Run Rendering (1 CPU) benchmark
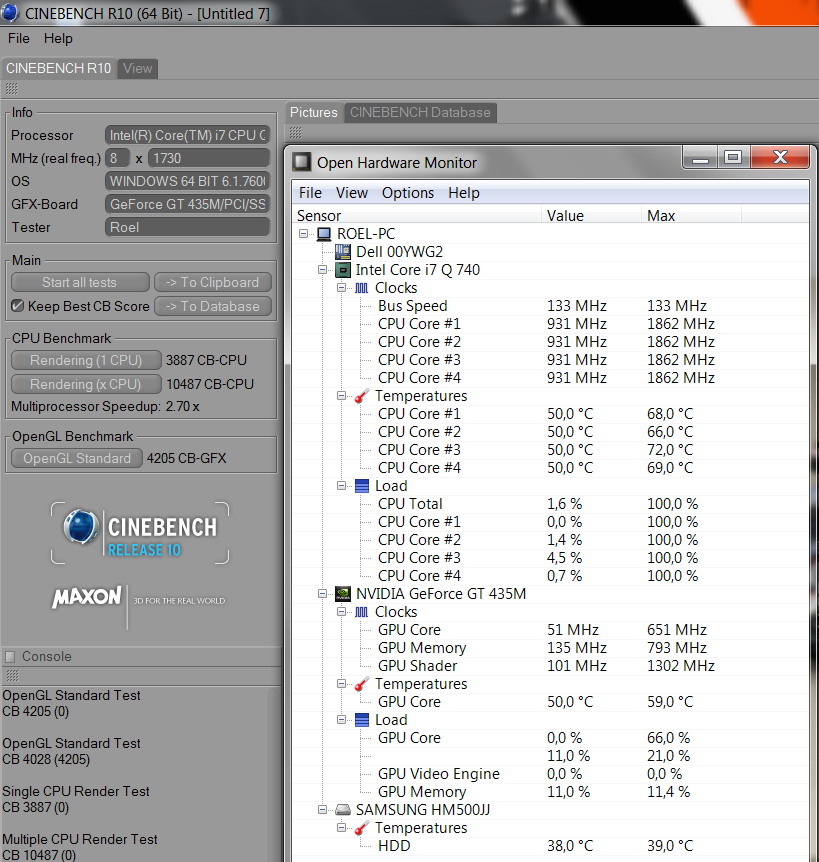This screenshot has height=862, width=819. click(86, 360)
